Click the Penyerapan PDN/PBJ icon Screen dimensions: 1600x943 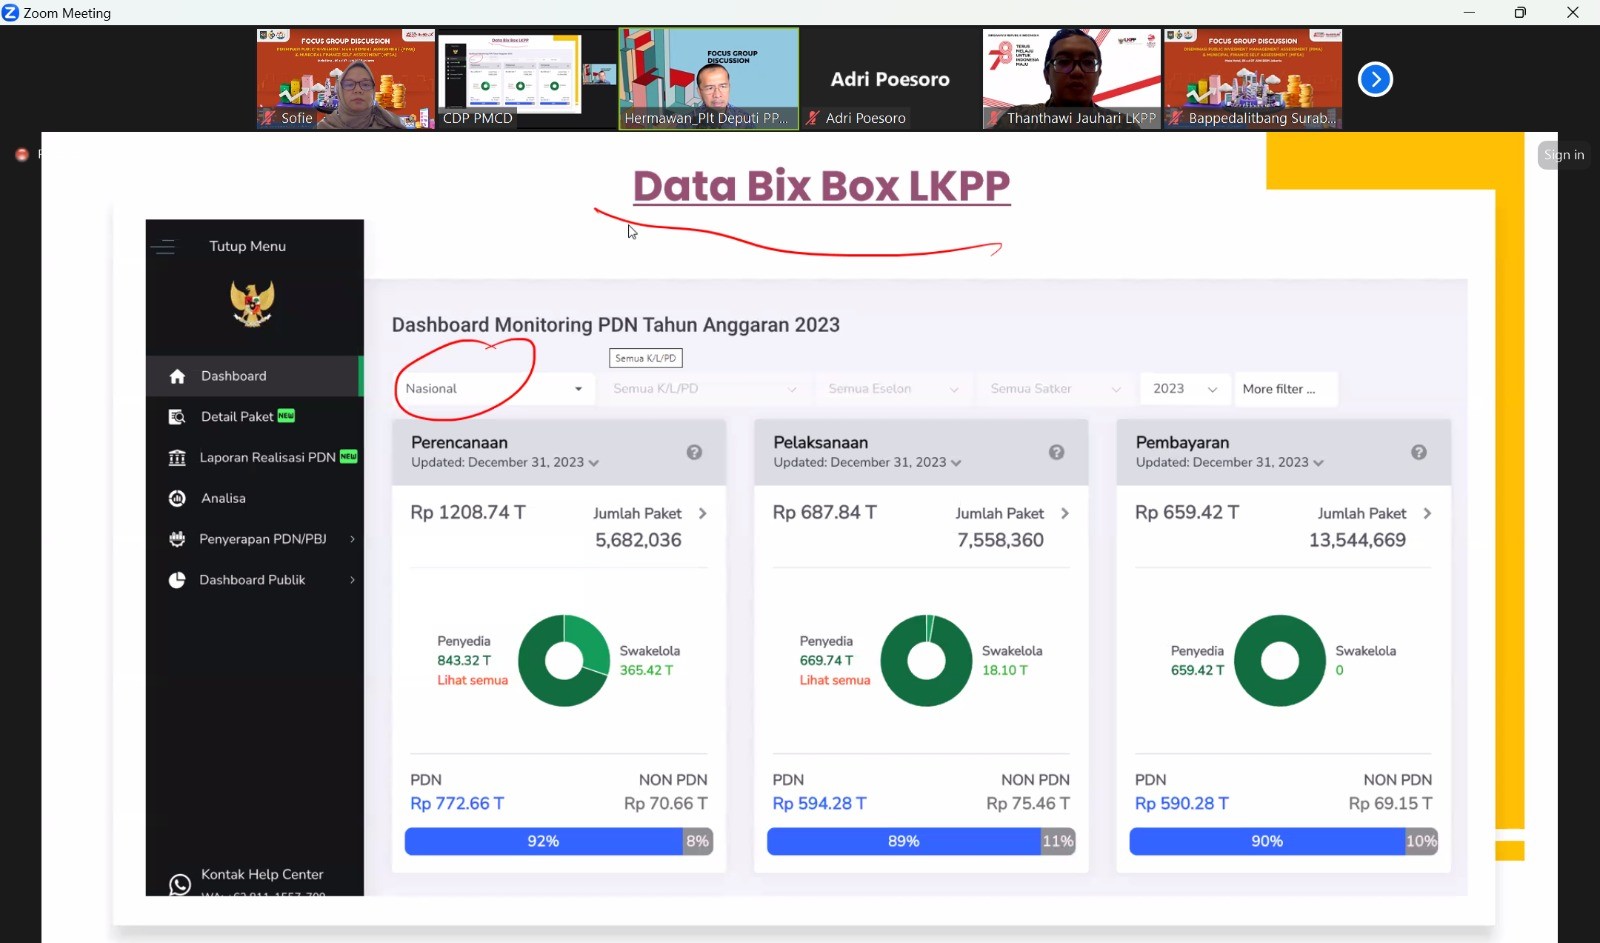(x=177, y=539)
